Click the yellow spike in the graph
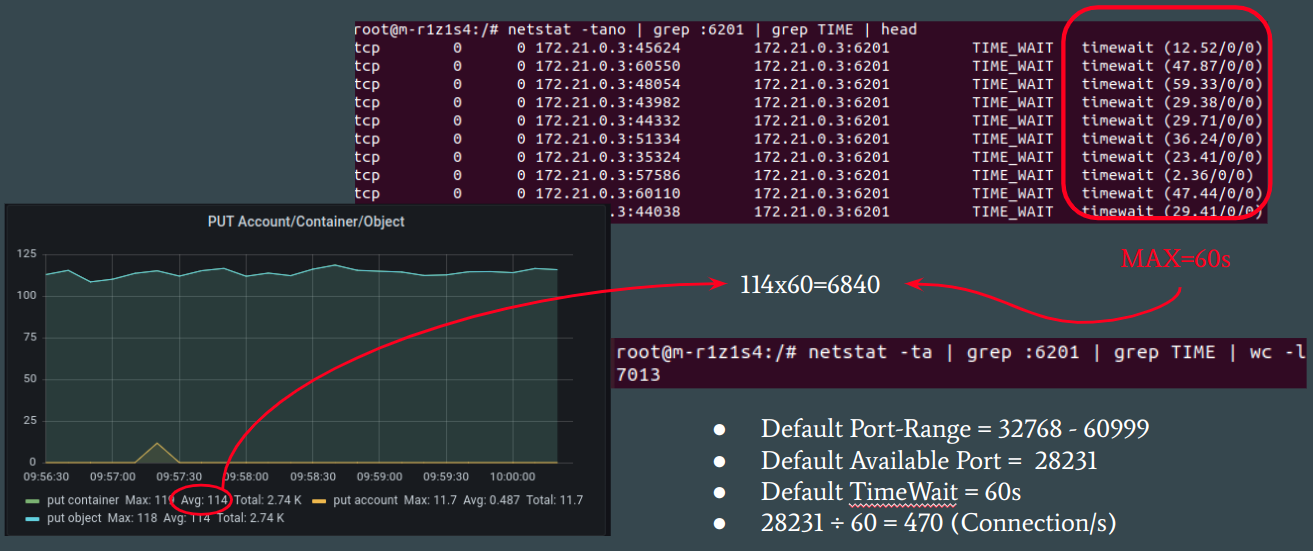The height and width of the screenshot is (551, 1313). tap(155, 449)
